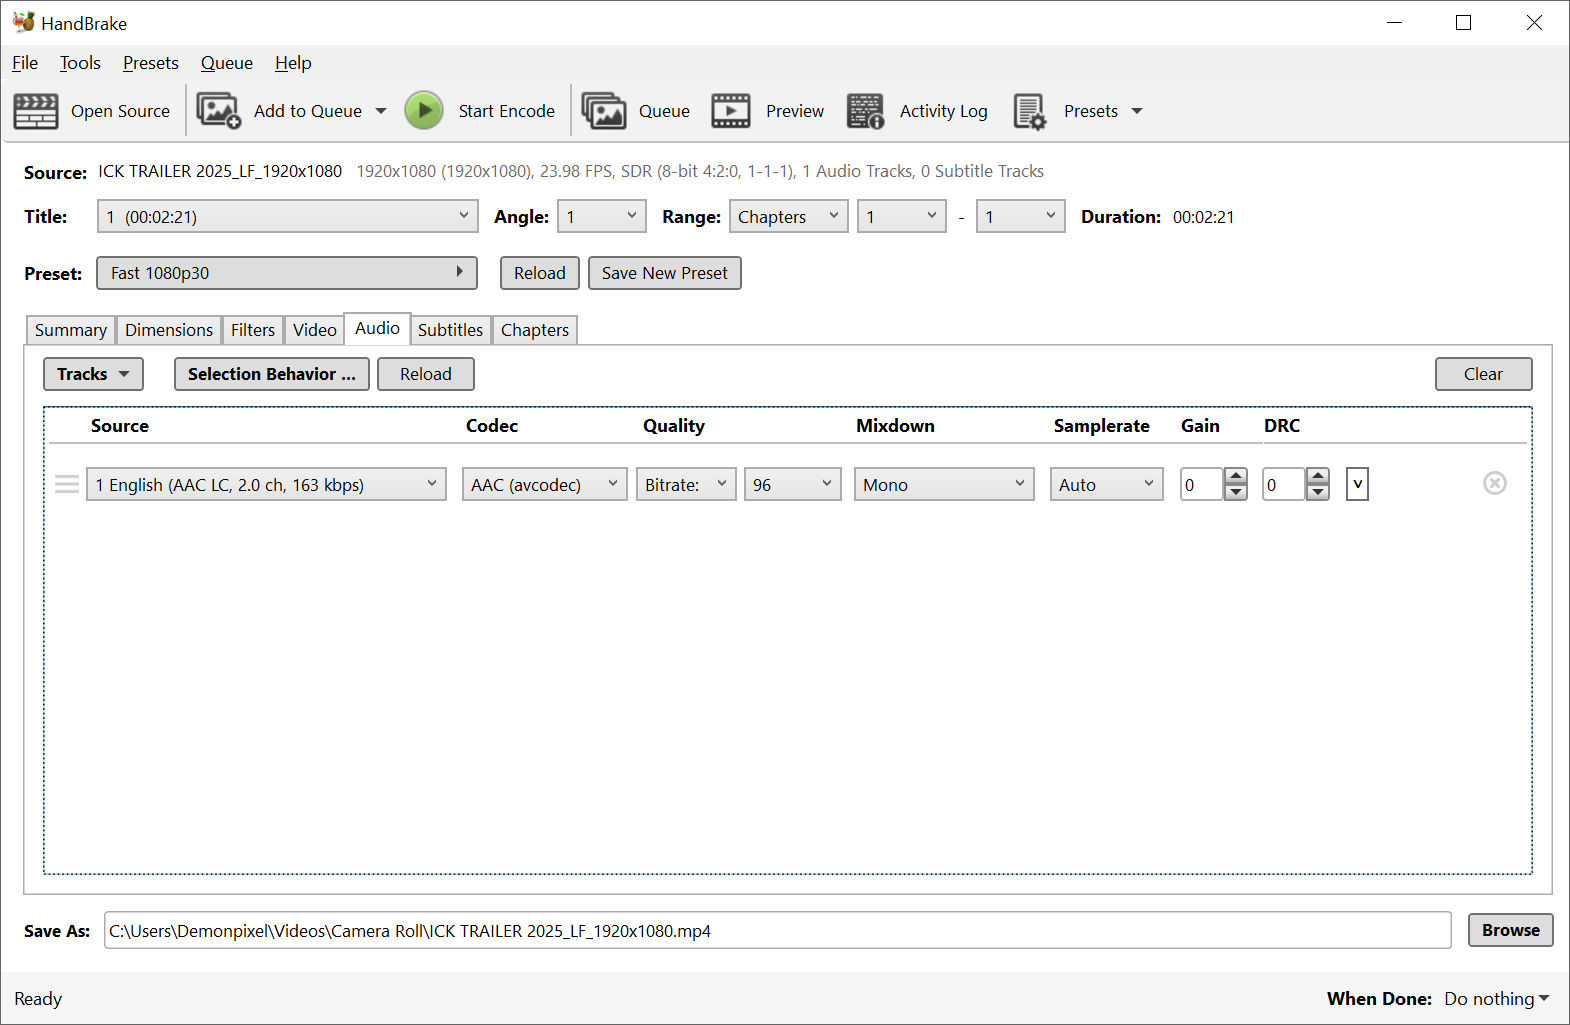The width and height of the screenshot is (1570, 1025).
Task: Click the Ready status text
Action: [38, 999]
